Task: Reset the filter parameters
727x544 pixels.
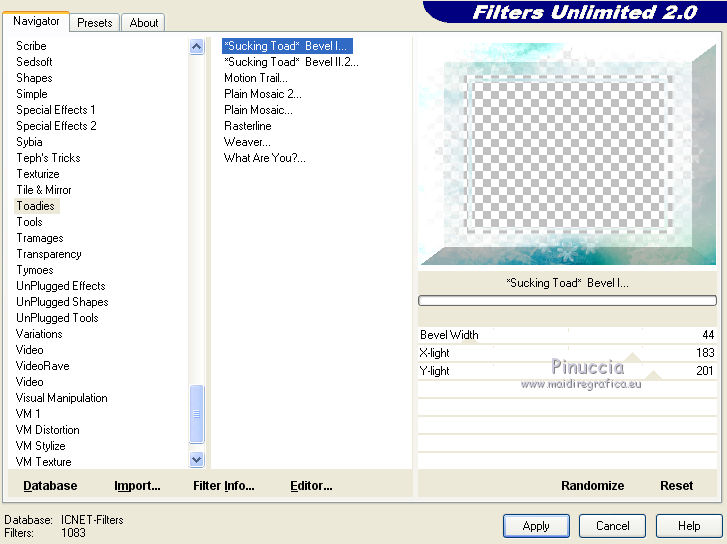Action: tap(676, 486)
